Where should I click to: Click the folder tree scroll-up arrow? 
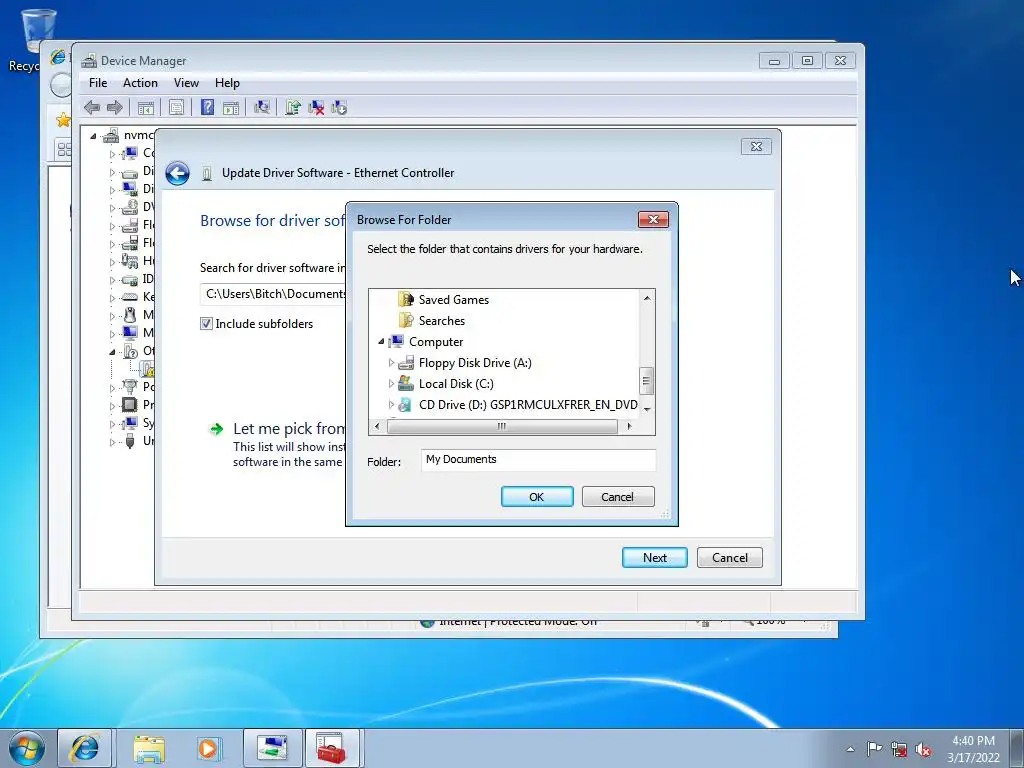pos(647,298)
